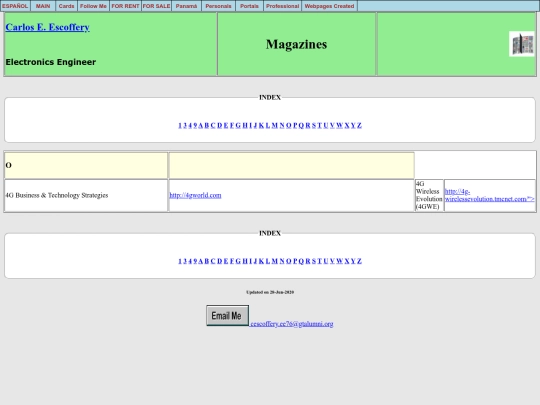Screen dimensions: 540x405
Task: Jump to letter L in lower INDEX
Action: [x=268, y=261]
